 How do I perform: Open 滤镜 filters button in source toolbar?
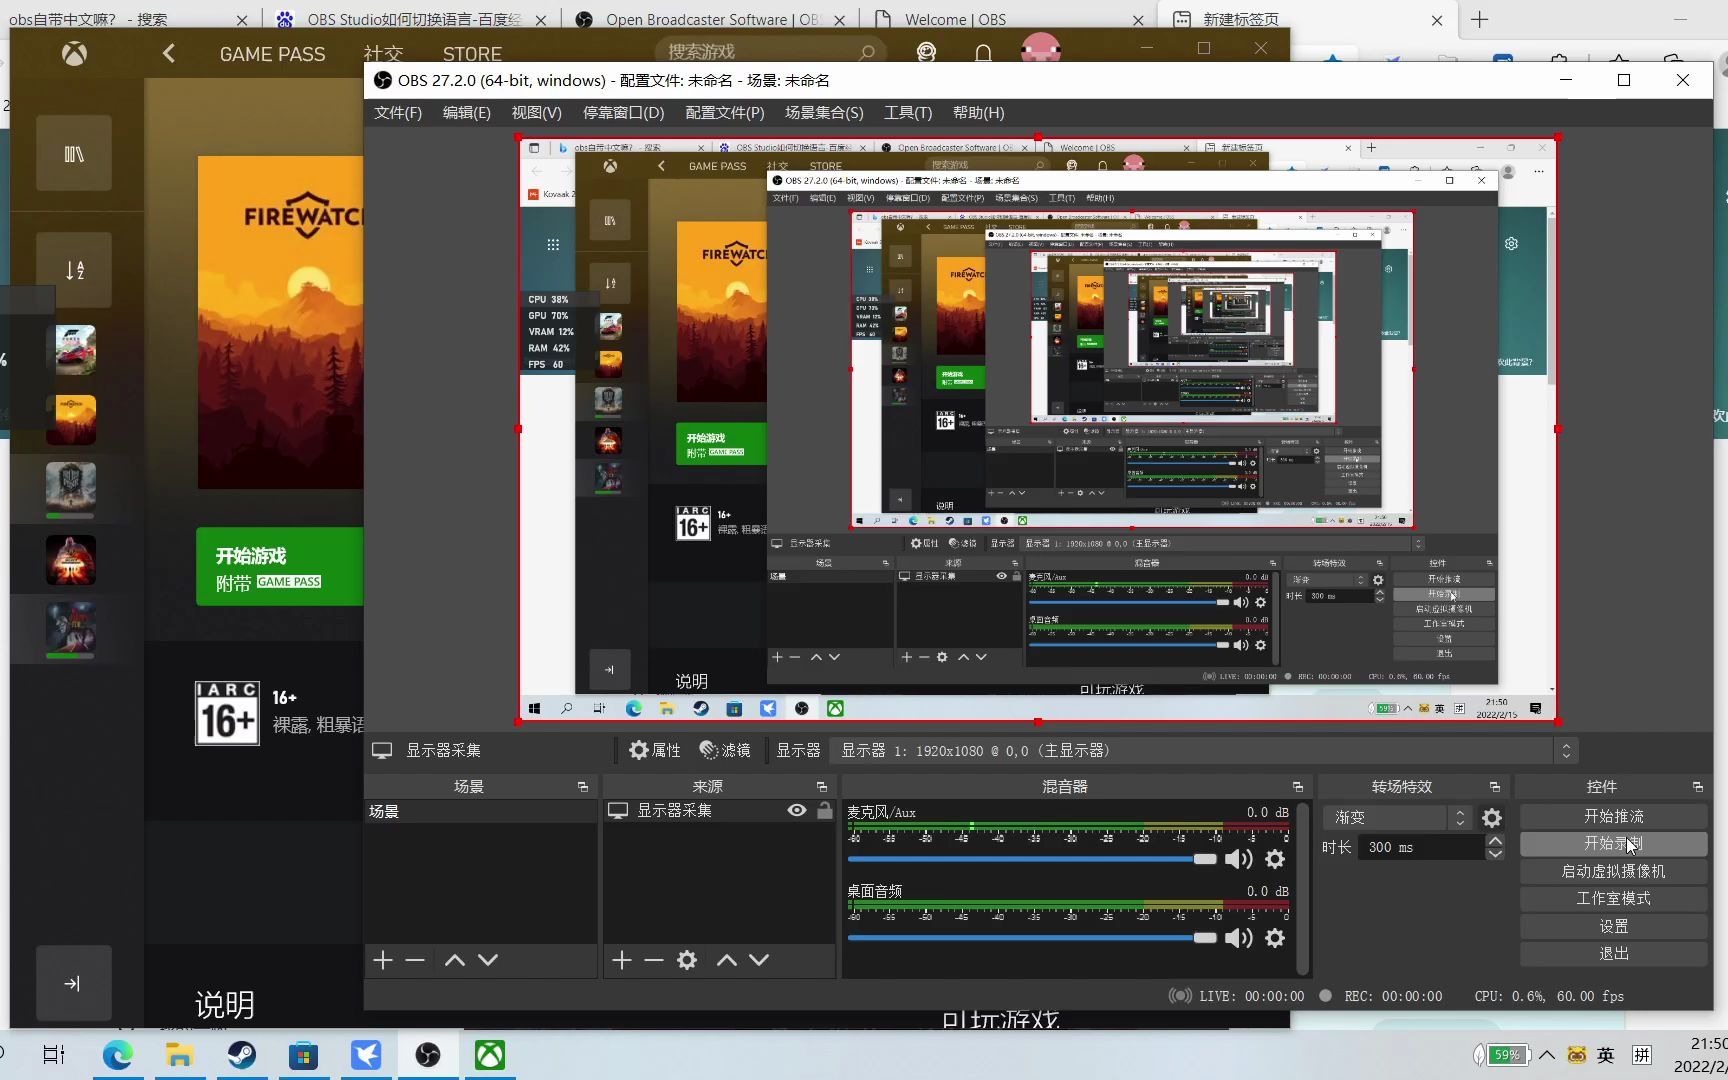[x=725, y=751]
